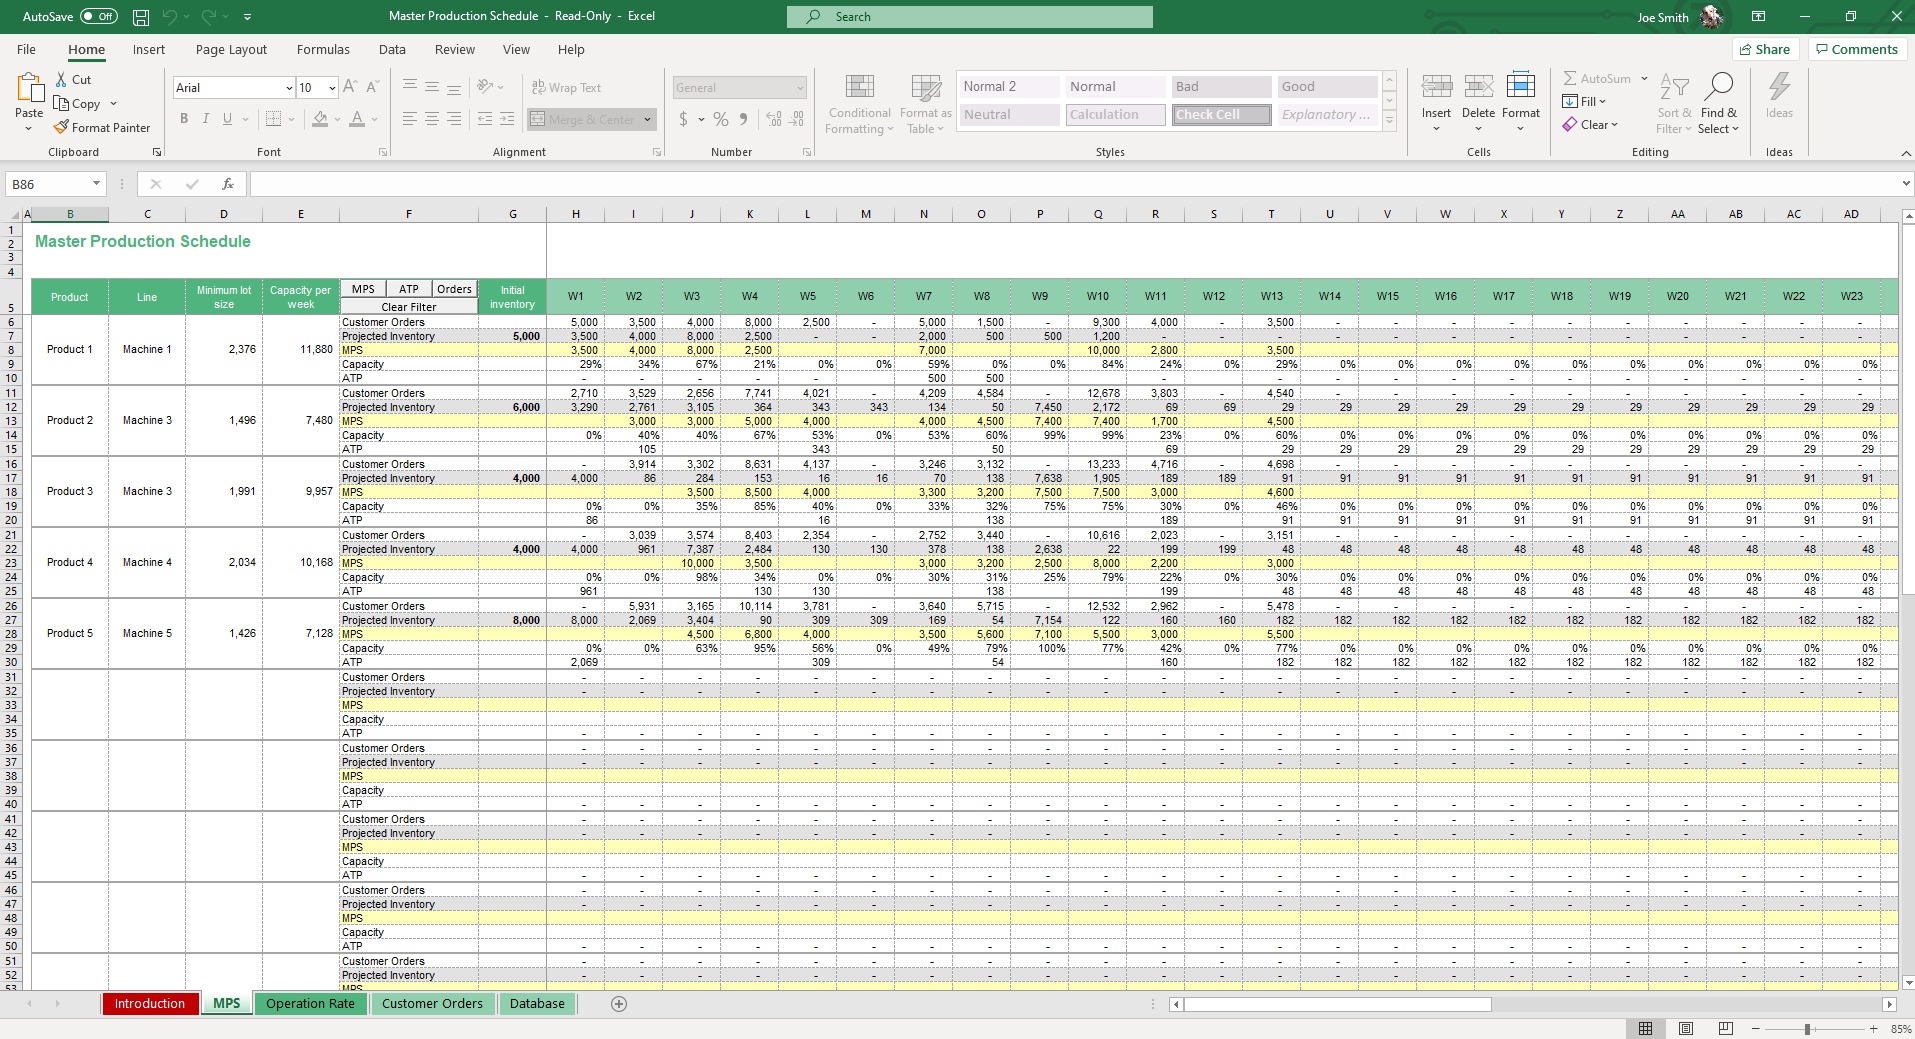
Task: Toggle Italic formatting
Action: click(x=206, y=119)
